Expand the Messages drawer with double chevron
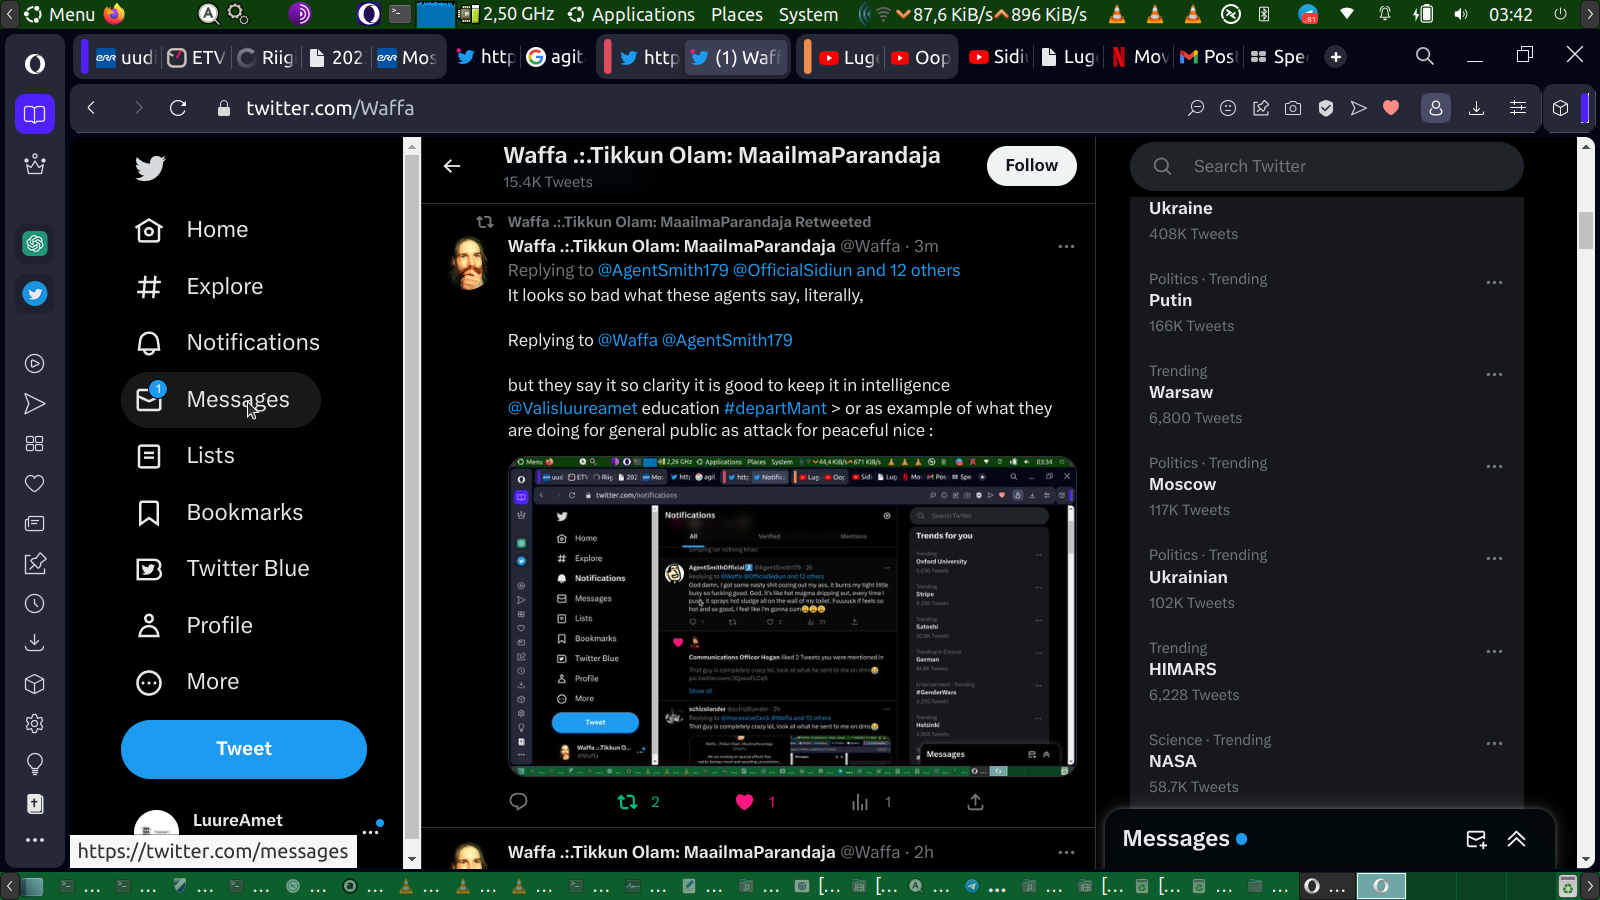 tap(1517, 839)
